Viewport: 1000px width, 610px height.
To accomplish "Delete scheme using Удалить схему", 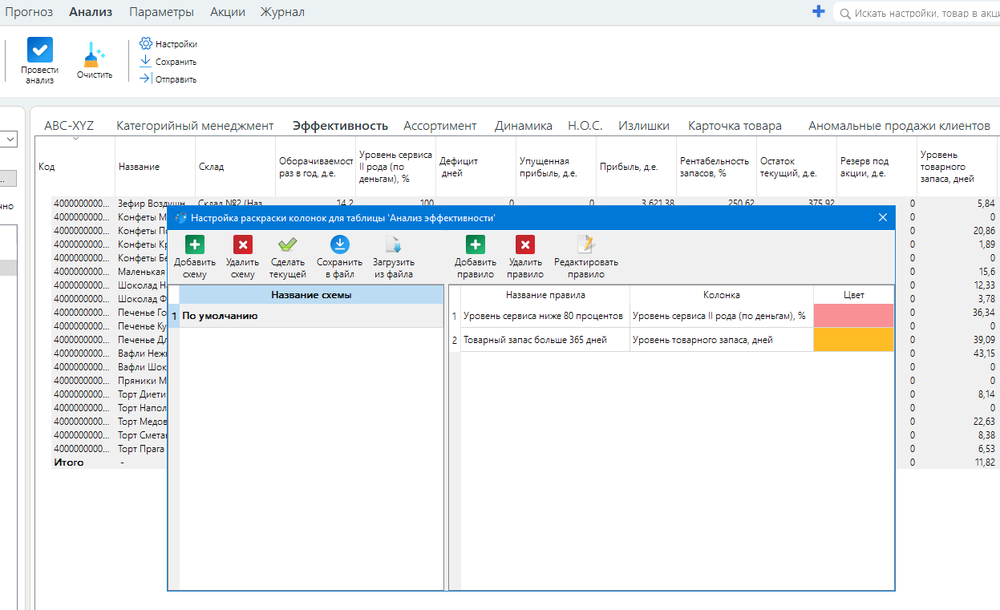I will click(x=242, y=246).
